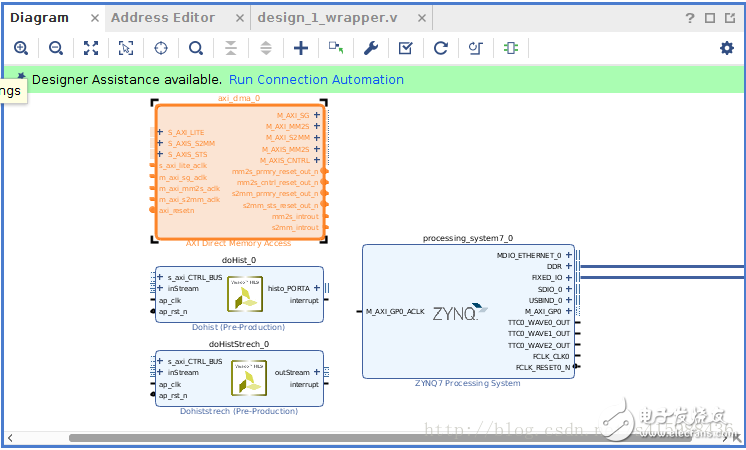The image size is (746, 450).
Task: Click the ZYNQ logo in processor block
Action: (460, 312)
